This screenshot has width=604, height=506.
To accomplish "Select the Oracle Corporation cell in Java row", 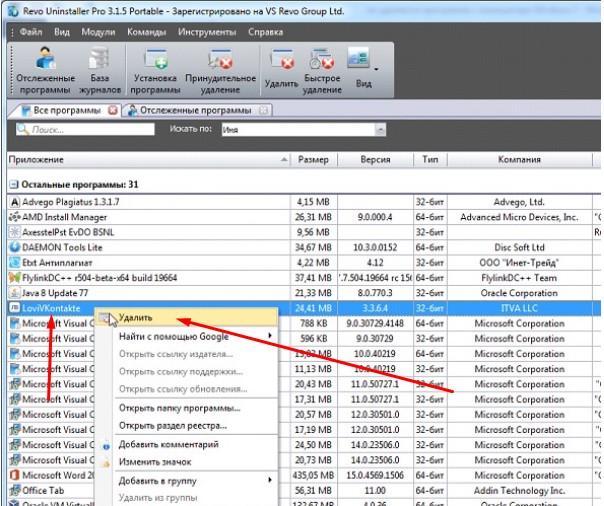I will 519,293.
